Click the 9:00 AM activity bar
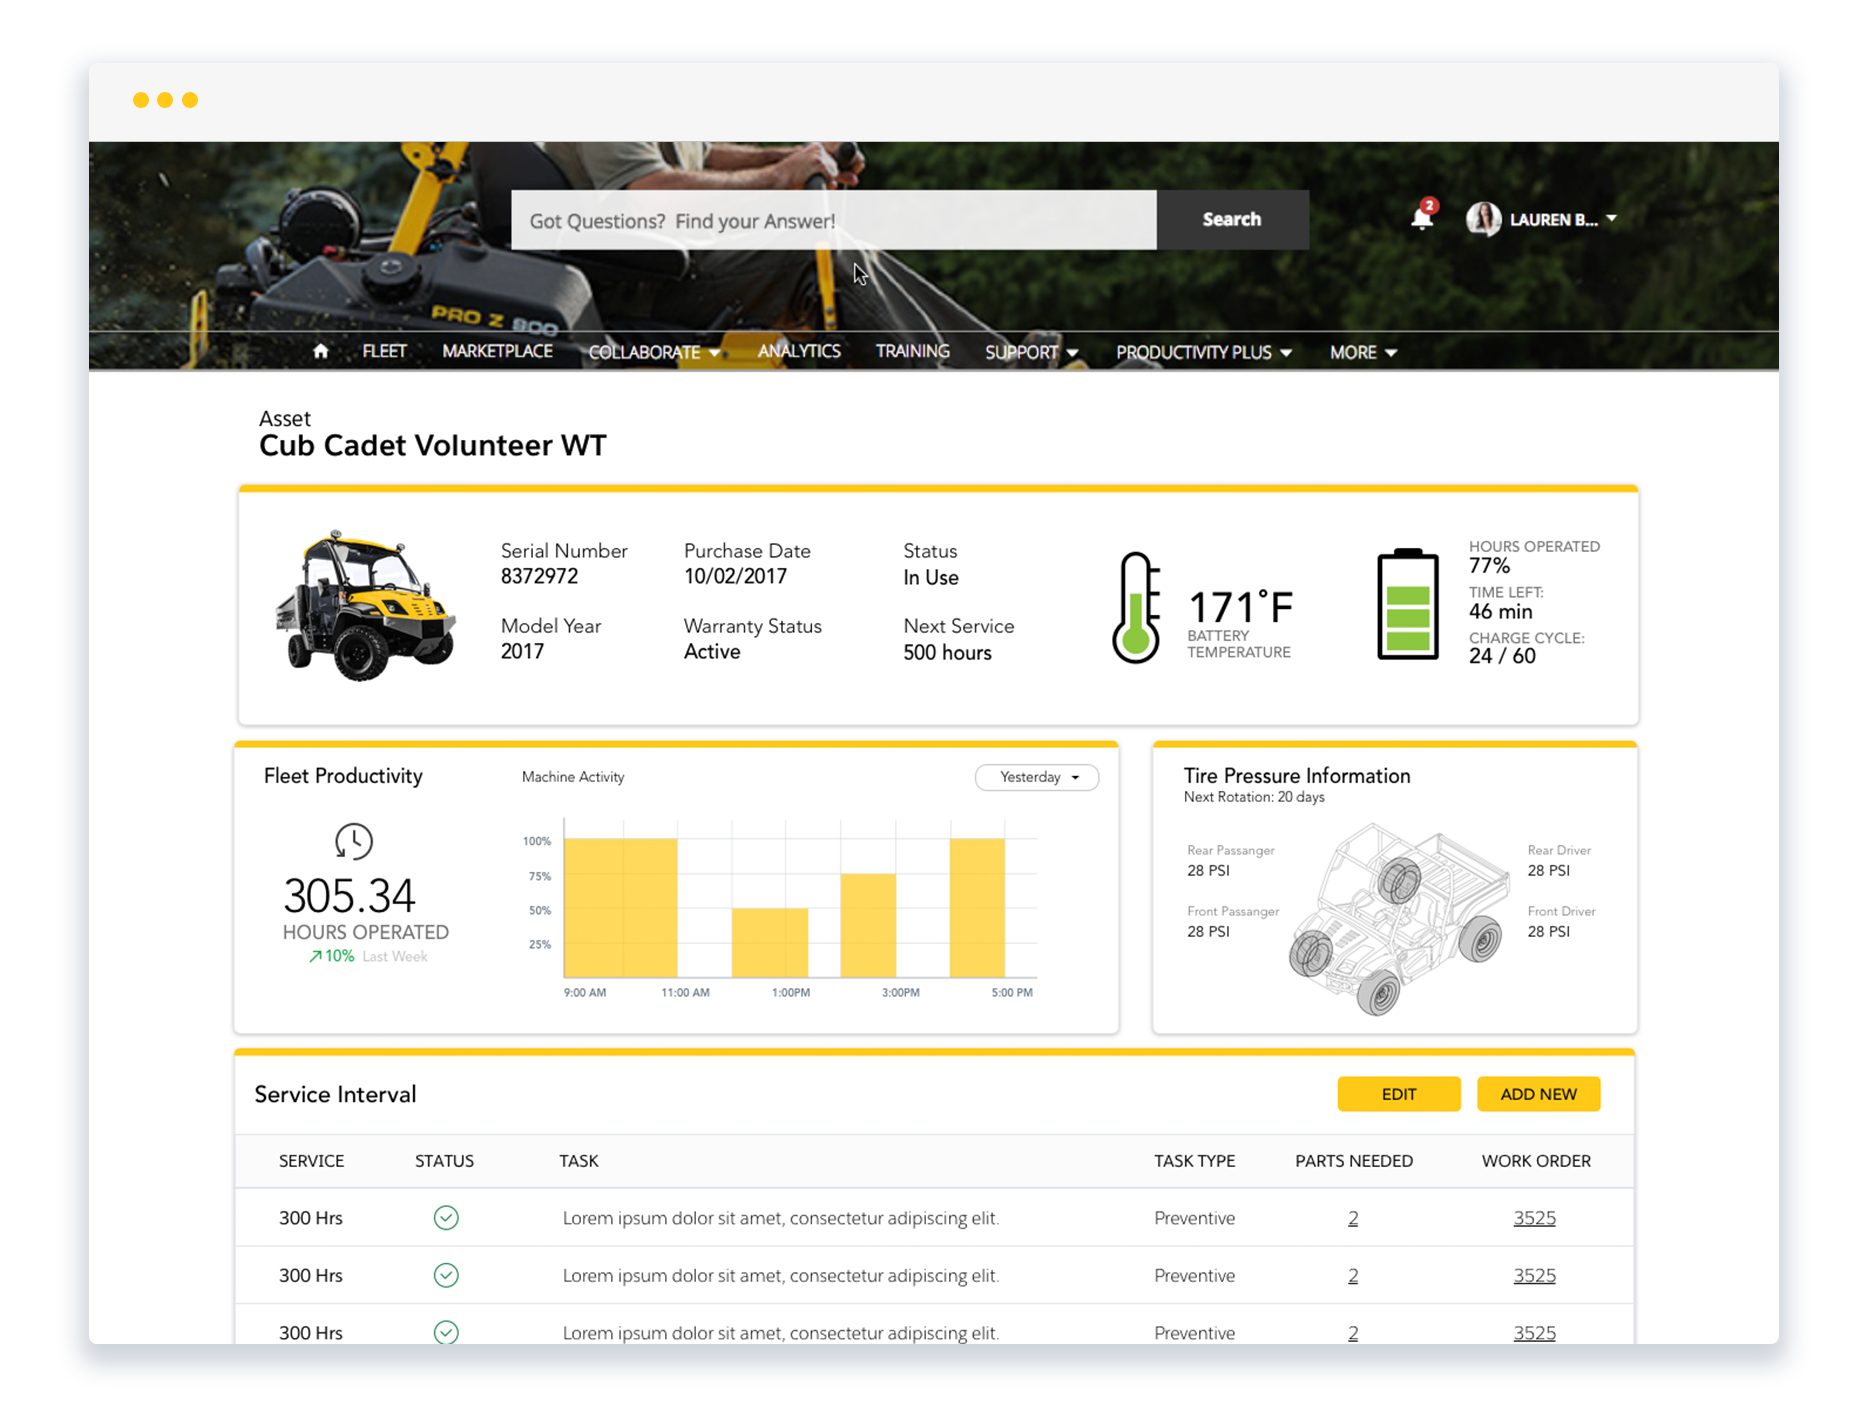The image size is (1867, 1422). click(x=620, y=907)
